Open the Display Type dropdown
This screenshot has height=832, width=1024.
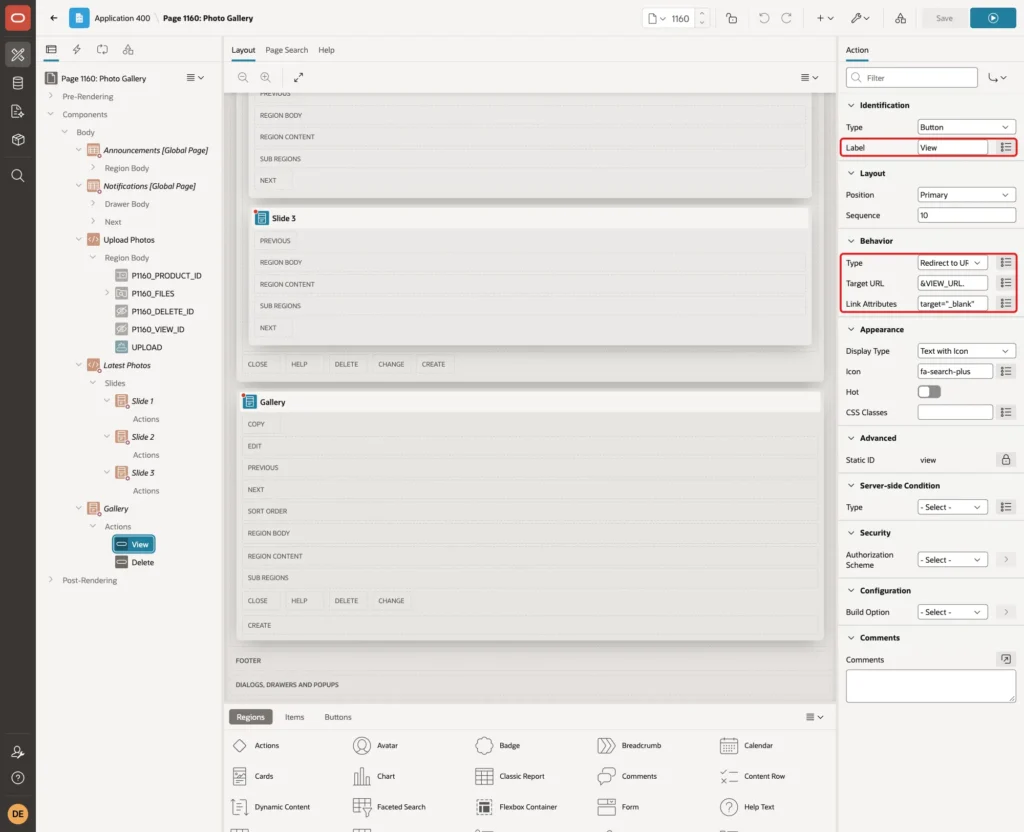pos(967,351)
